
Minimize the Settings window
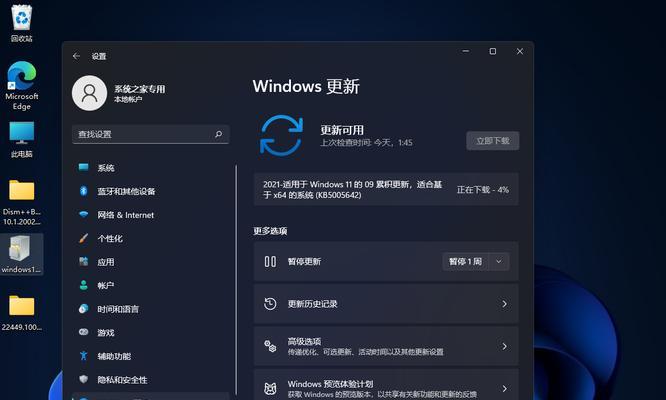pos(466,51)
